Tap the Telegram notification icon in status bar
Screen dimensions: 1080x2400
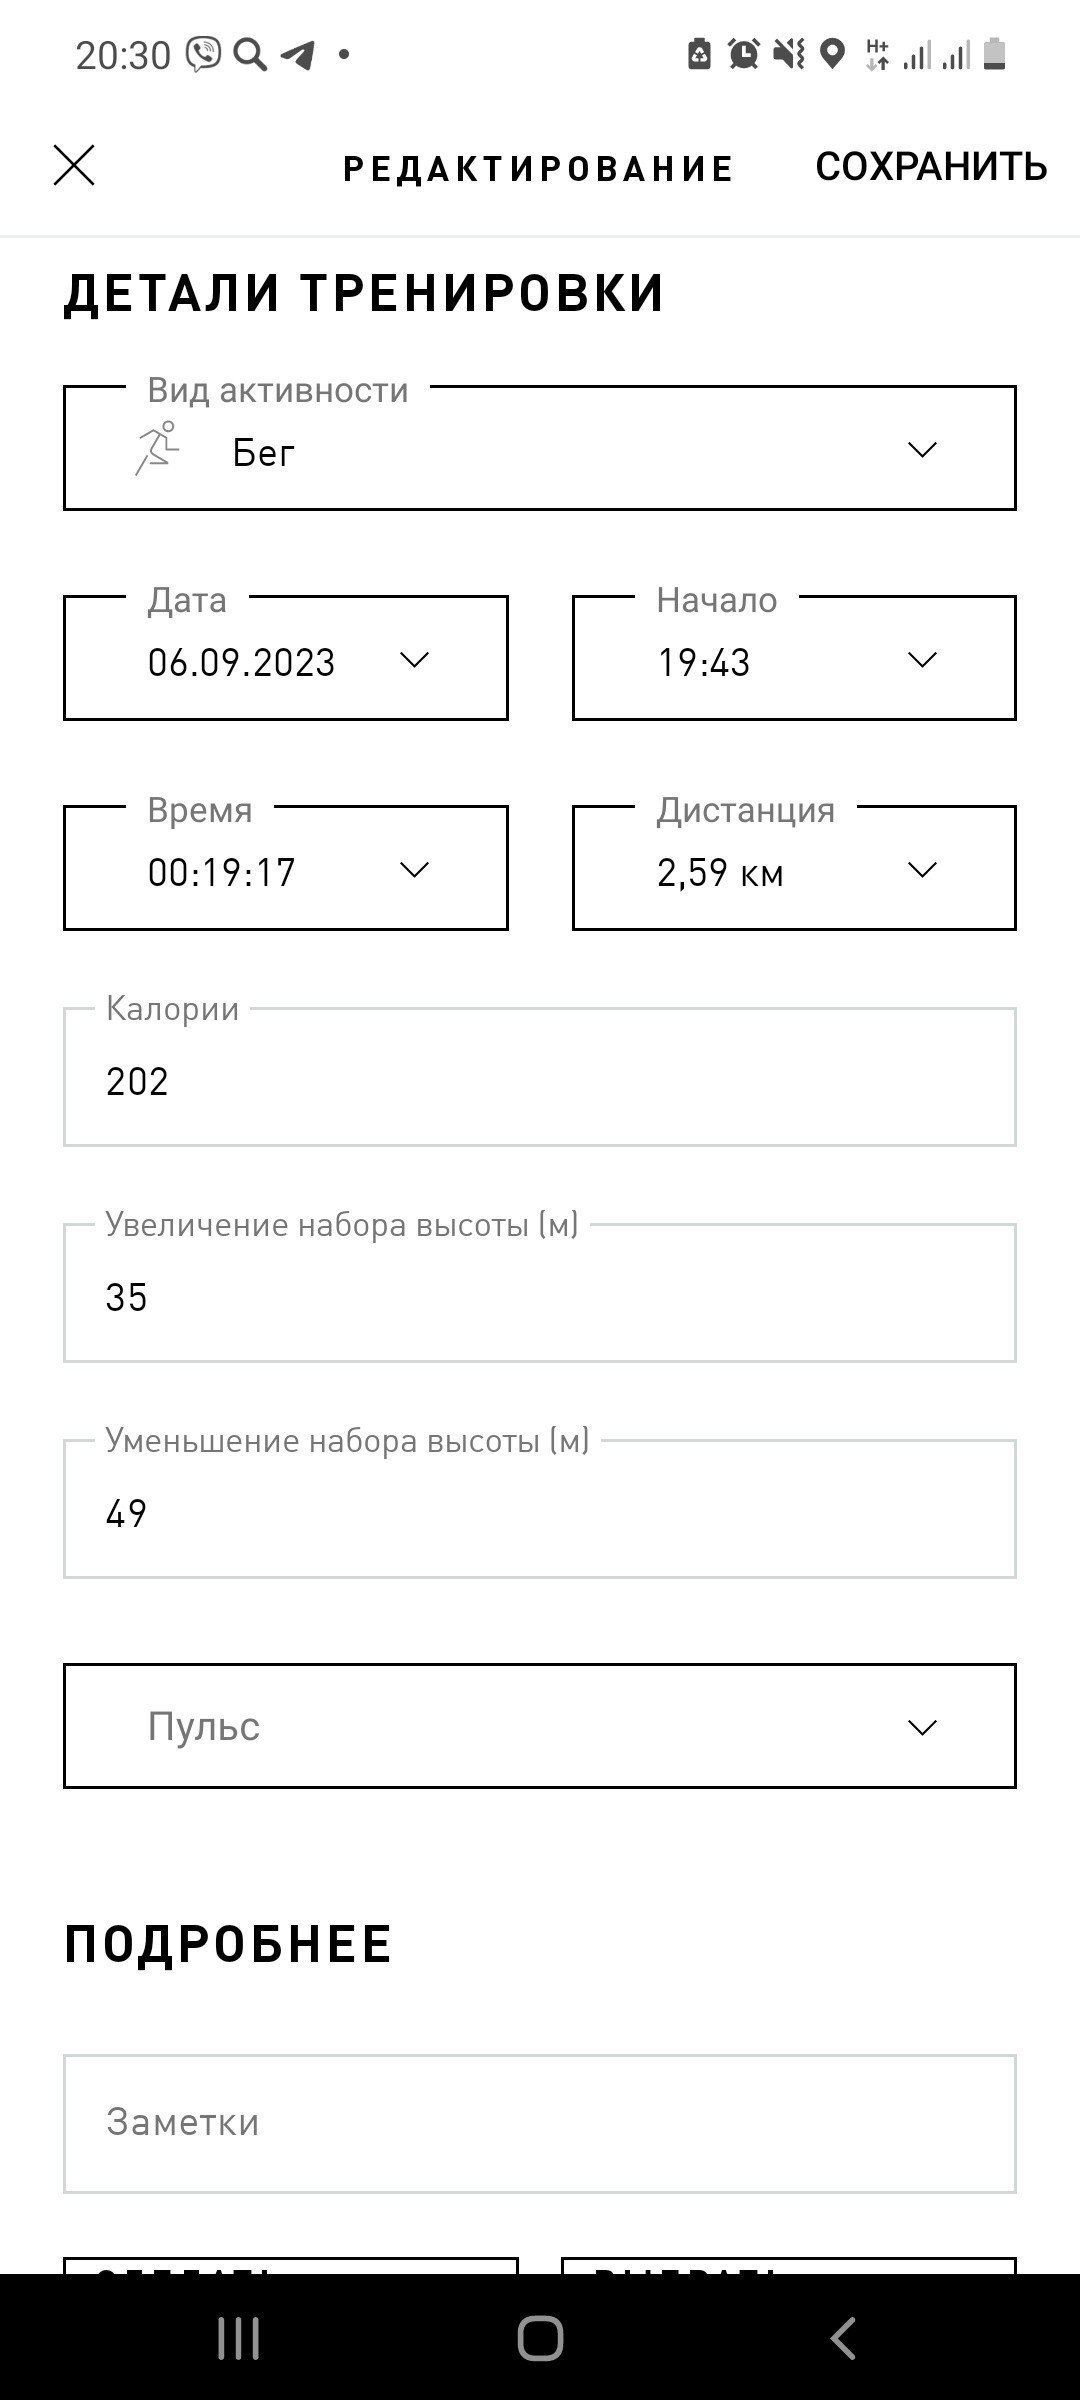[x=297, y=54]
